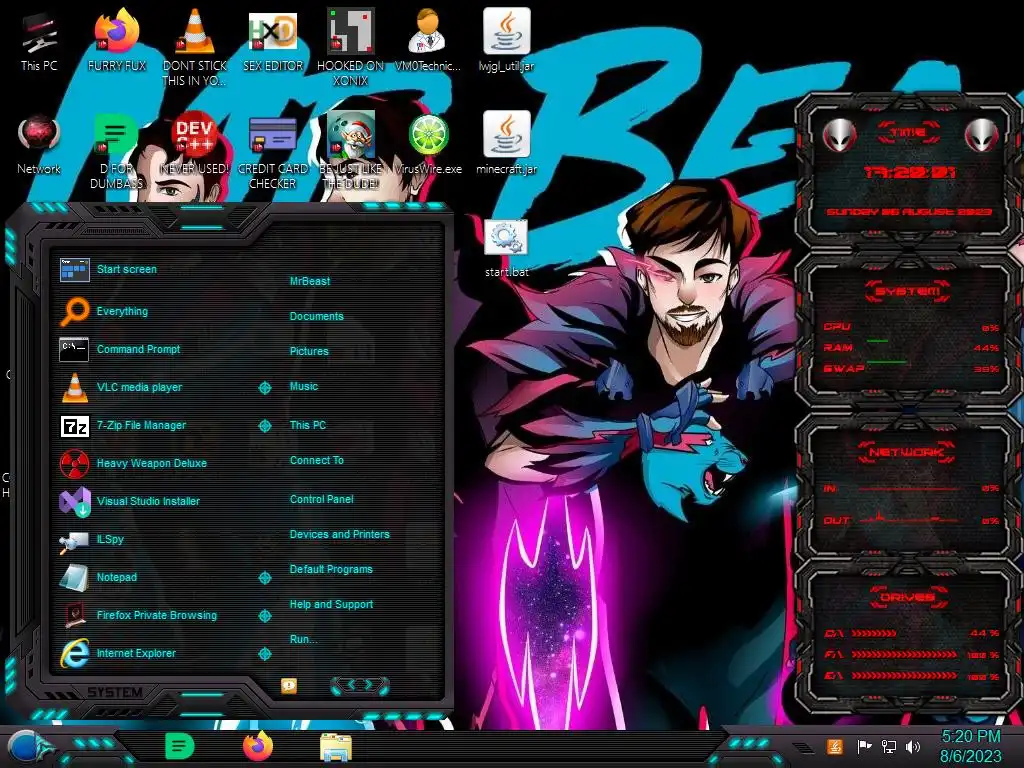Click the TIME widget clock readout
Viewport: 1024px width, 768px height.
coord(909,172)
